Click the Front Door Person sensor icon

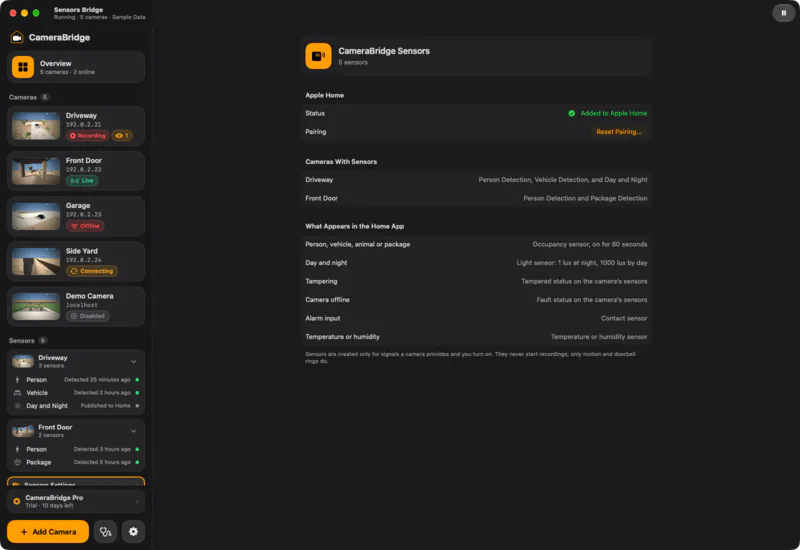click(x=17, y=449)
